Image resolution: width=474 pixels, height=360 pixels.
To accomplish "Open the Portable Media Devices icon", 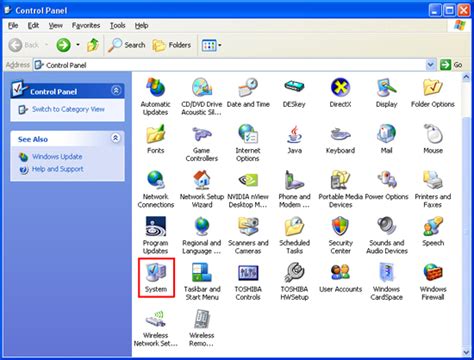I will (x=340, y=189).
